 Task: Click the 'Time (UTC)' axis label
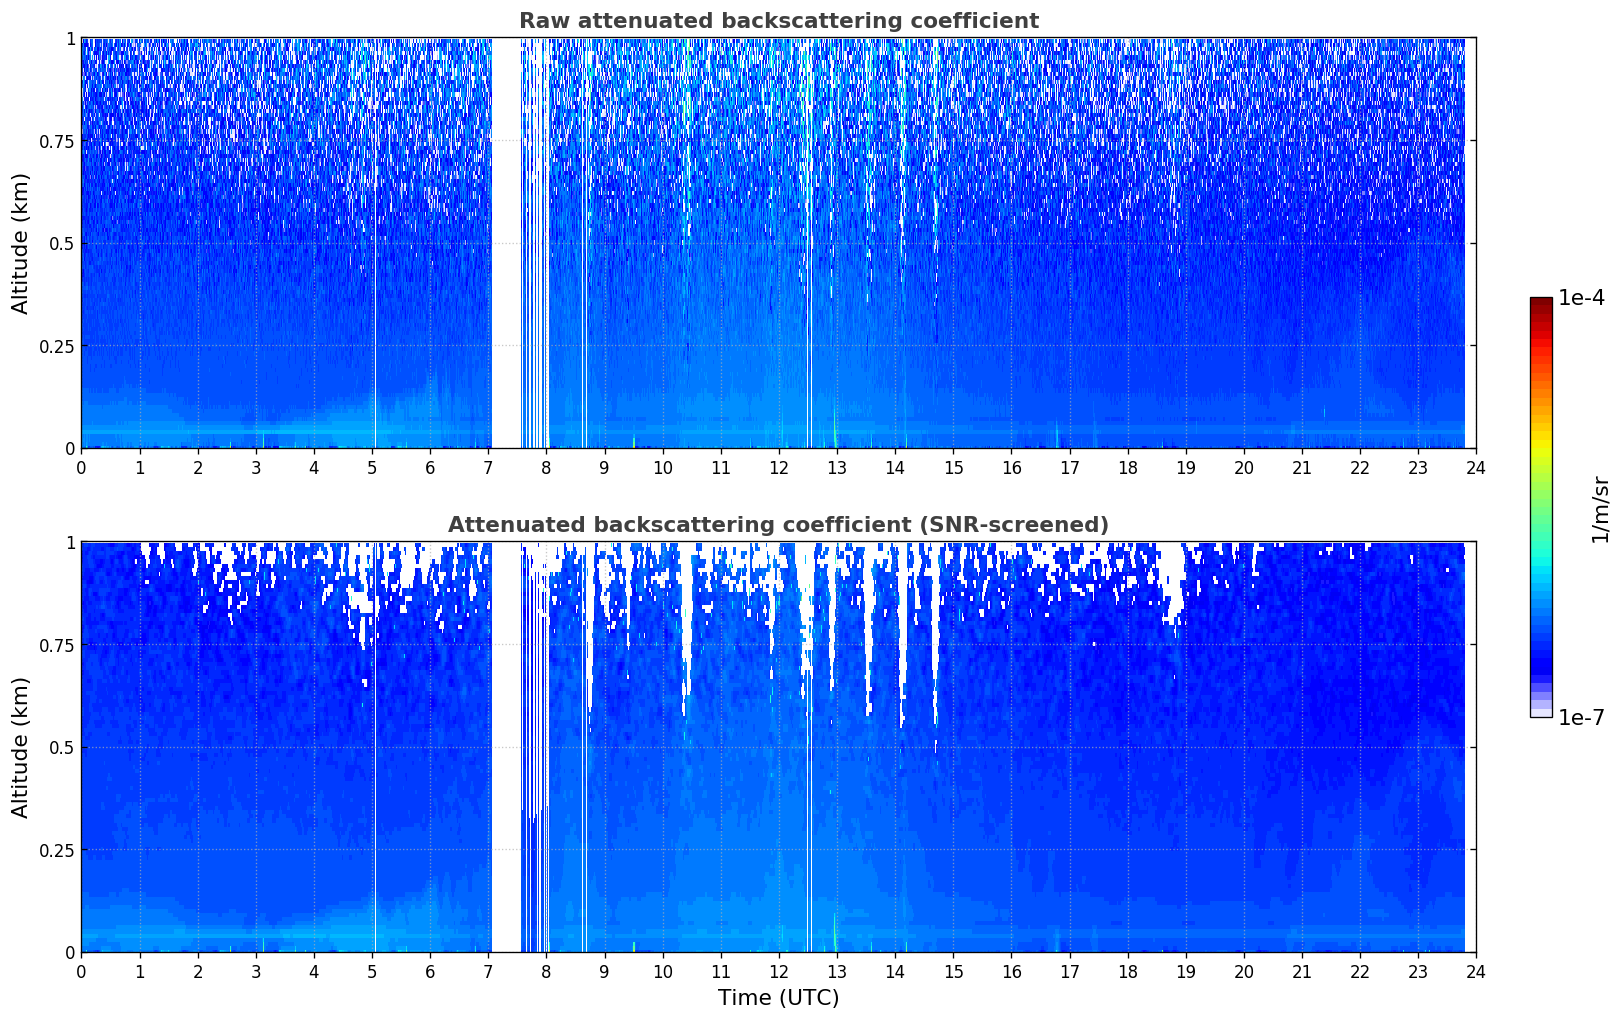(778, 998)
